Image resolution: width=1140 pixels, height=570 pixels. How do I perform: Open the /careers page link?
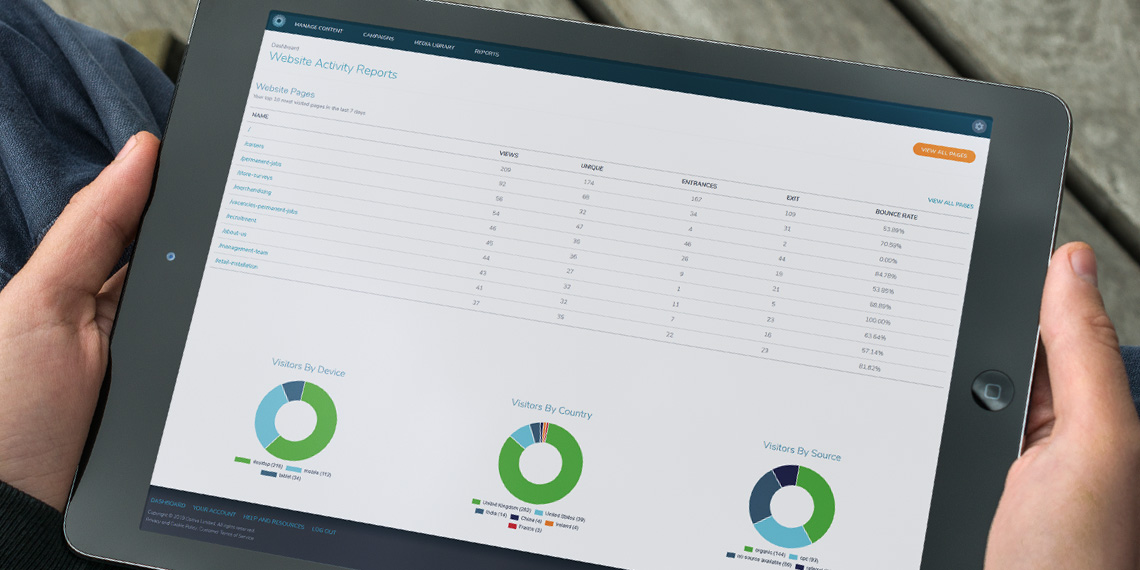(255, 145)
